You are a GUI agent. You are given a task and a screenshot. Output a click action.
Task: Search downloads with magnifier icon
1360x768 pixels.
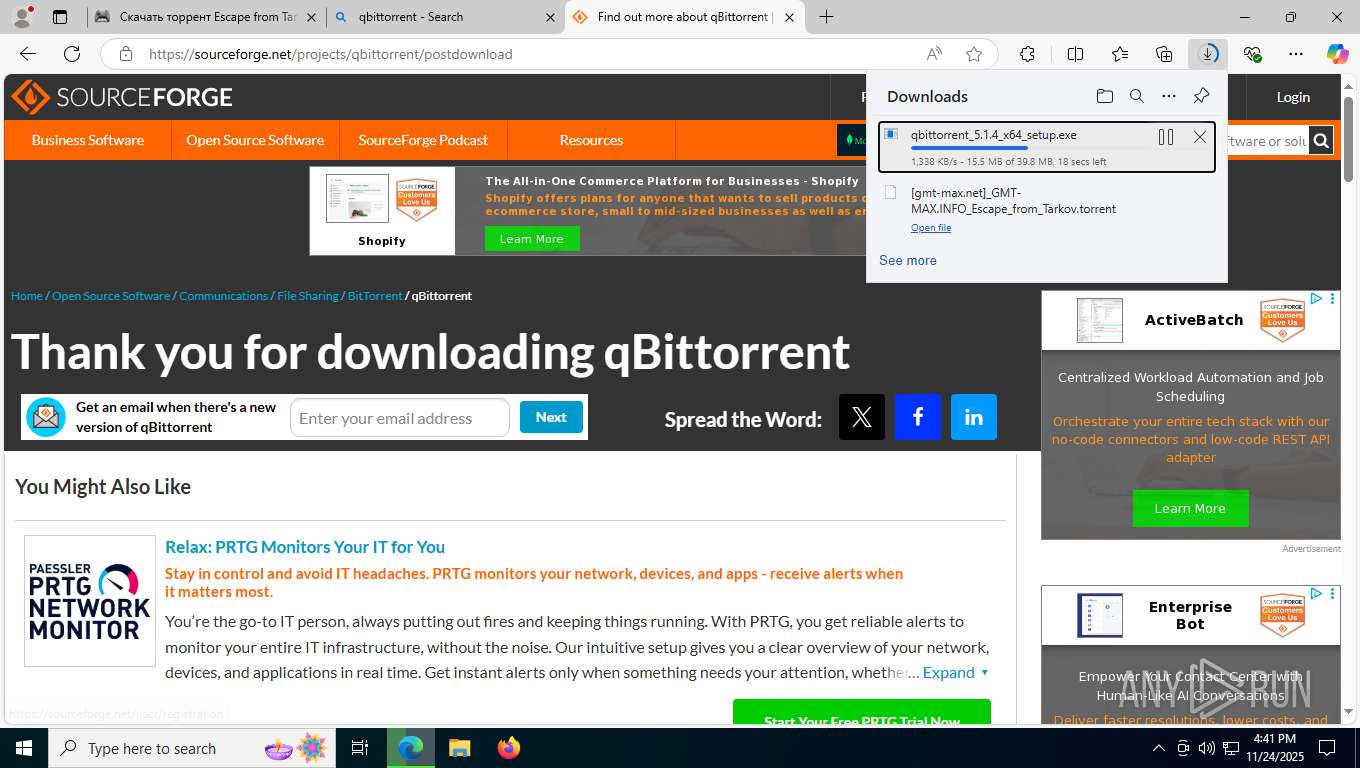(1137, 96)
